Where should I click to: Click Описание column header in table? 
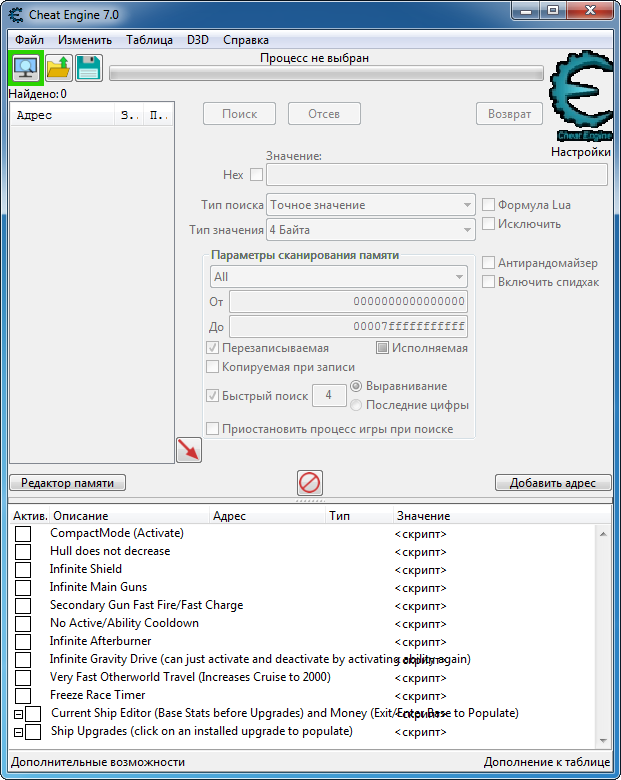click(129, 516)
